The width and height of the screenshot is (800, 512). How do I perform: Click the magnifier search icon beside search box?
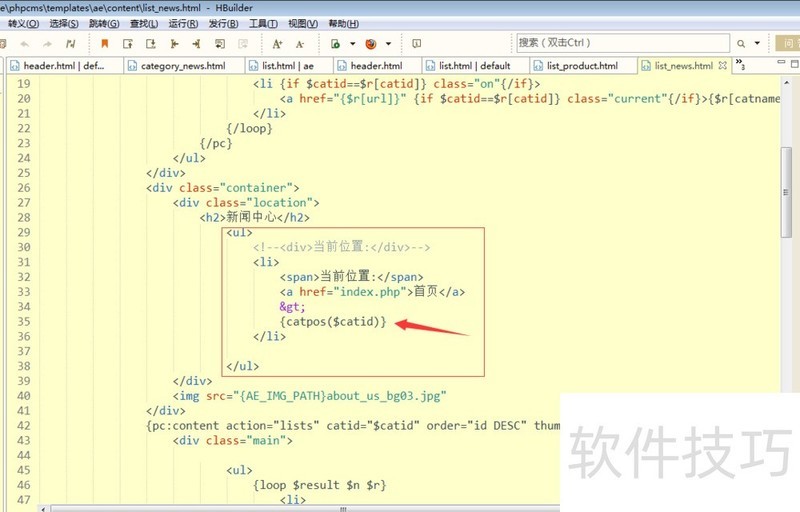[x=741, y=44]
